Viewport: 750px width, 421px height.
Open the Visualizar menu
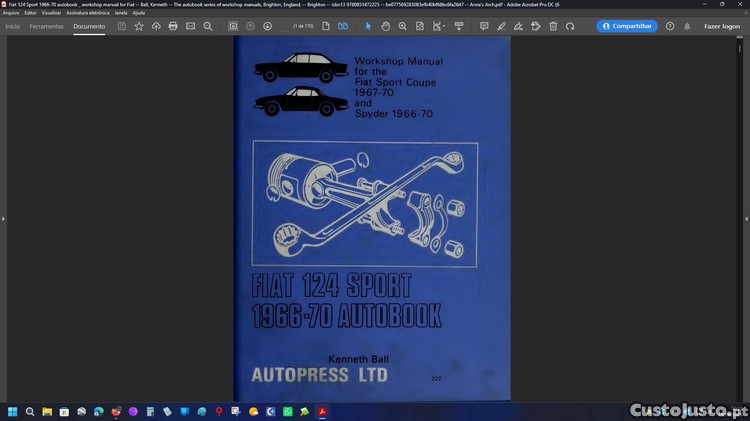click(51, 13)
